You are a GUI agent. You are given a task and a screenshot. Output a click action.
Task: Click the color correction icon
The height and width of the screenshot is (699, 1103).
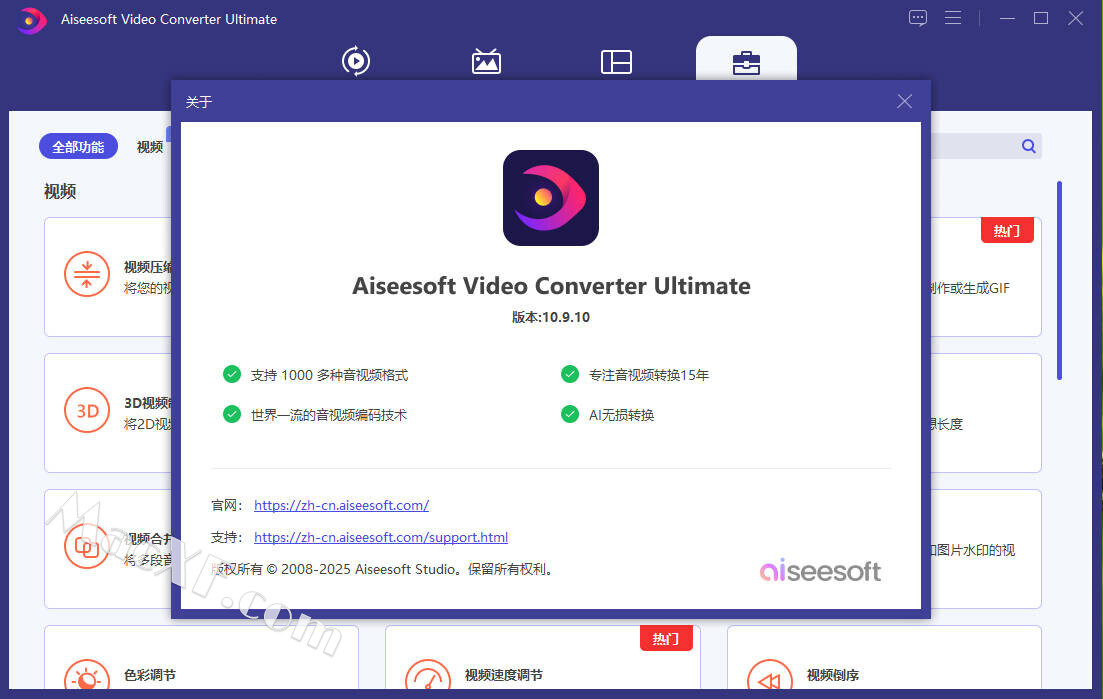87,675
